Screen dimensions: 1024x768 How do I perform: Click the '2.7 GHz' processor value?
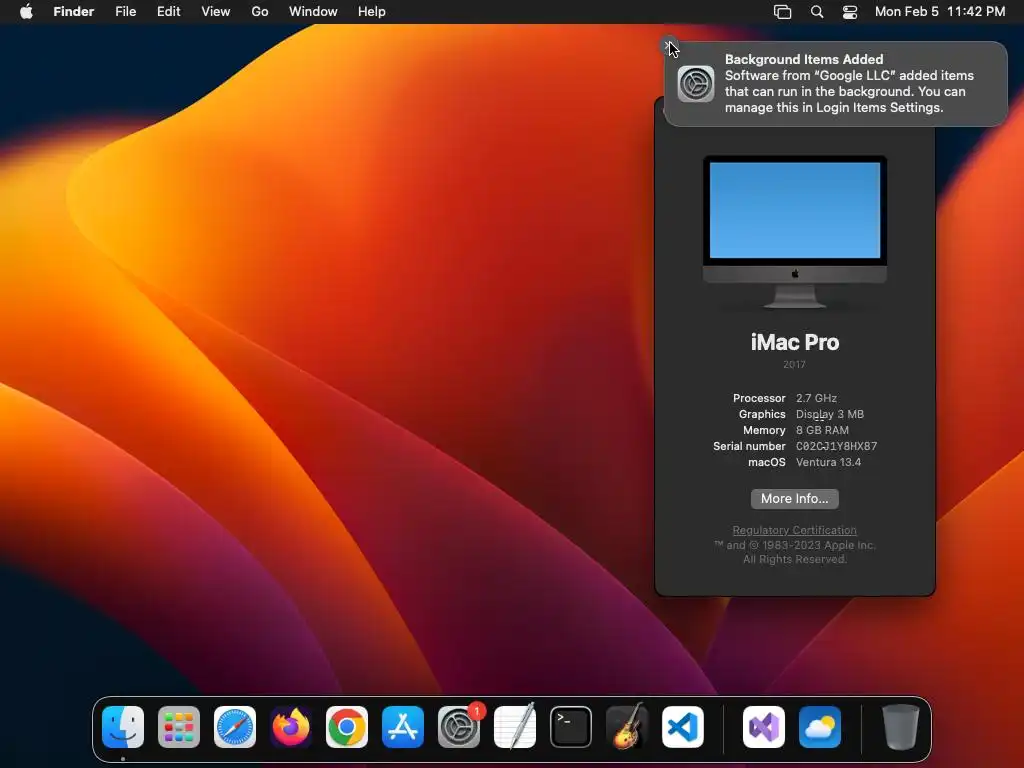(x=816, y=398)
